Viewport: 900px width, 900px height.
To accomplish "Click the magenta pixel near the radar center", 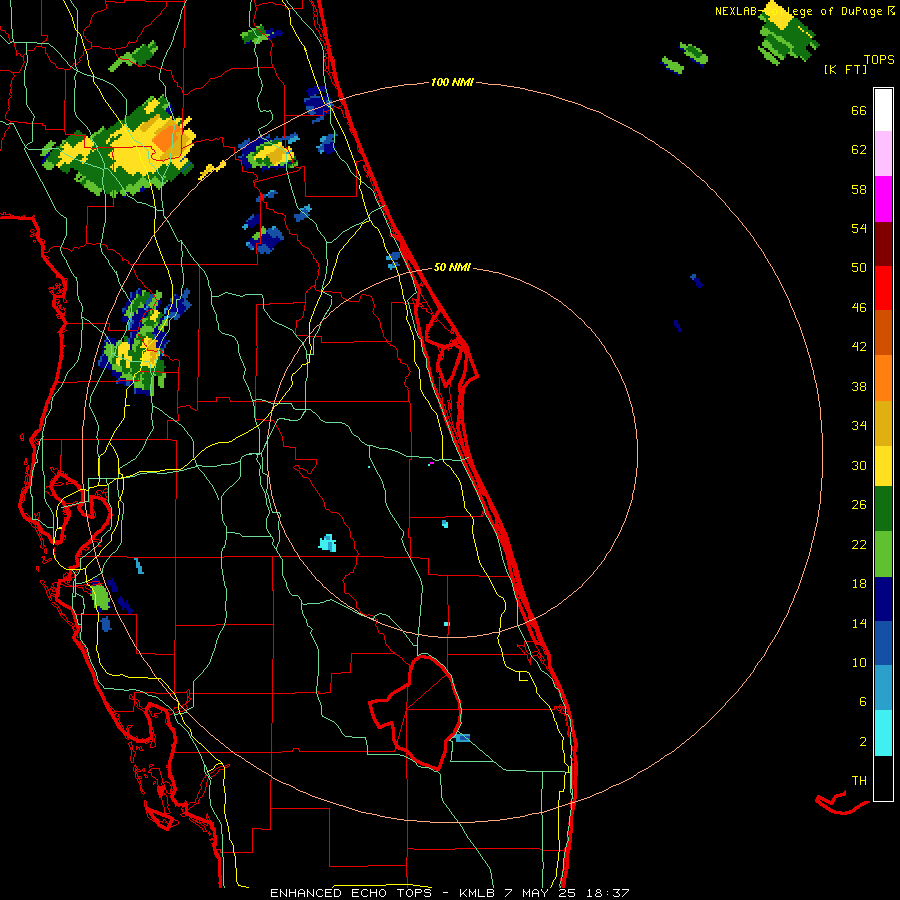I will point(431,463).
